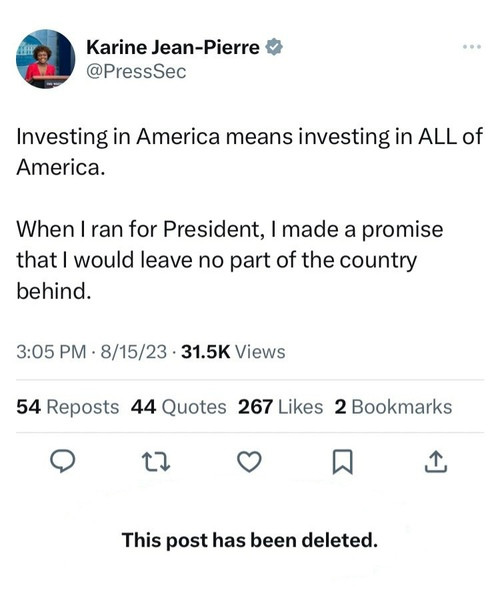Bookmark the post with bookmark icon
The width and height of the screenshot is (500, 604).
(342, 461)
